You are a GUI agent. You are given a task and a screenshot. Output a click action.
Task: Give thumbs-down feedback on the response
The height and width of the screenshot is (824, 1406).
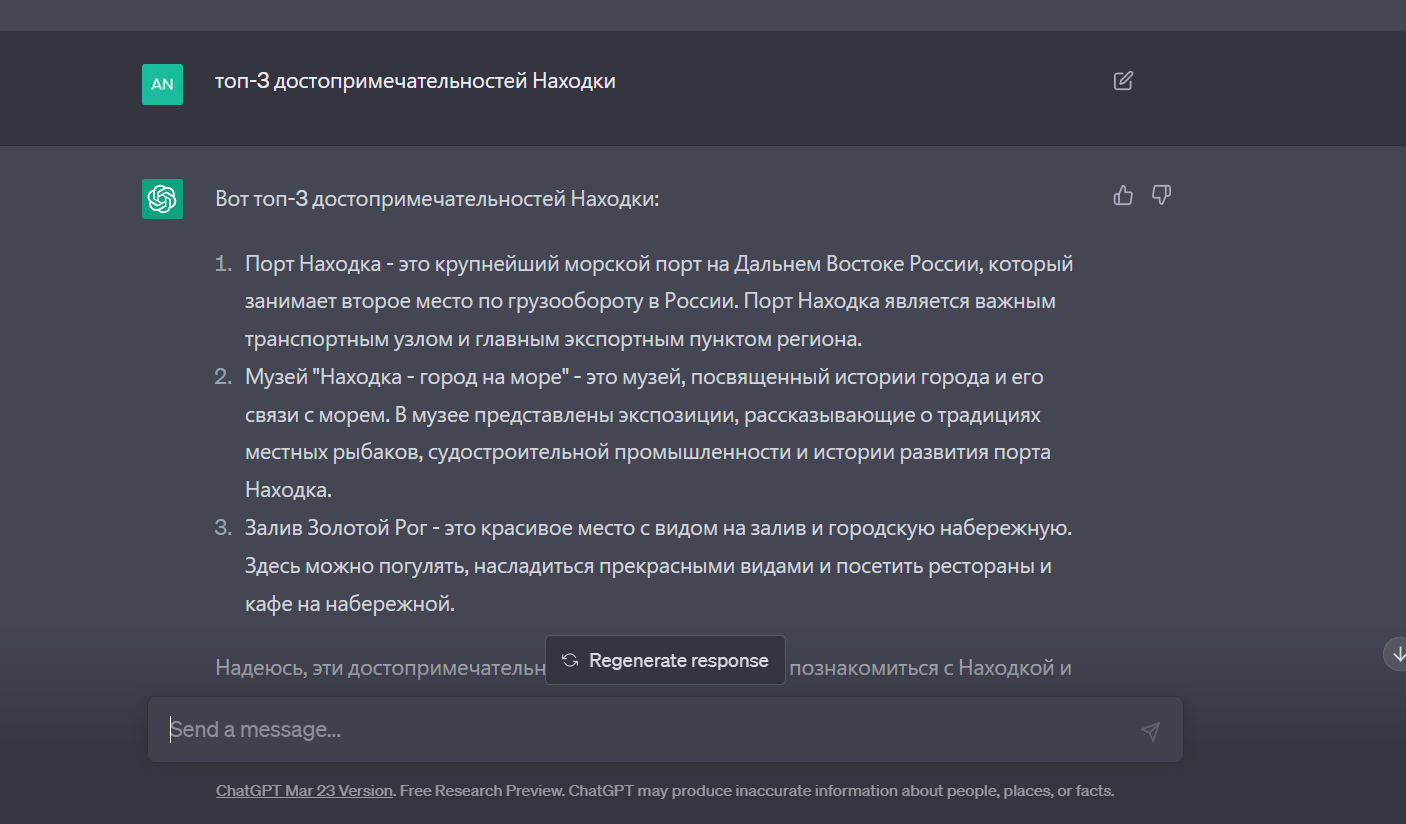pos(1161,196)
